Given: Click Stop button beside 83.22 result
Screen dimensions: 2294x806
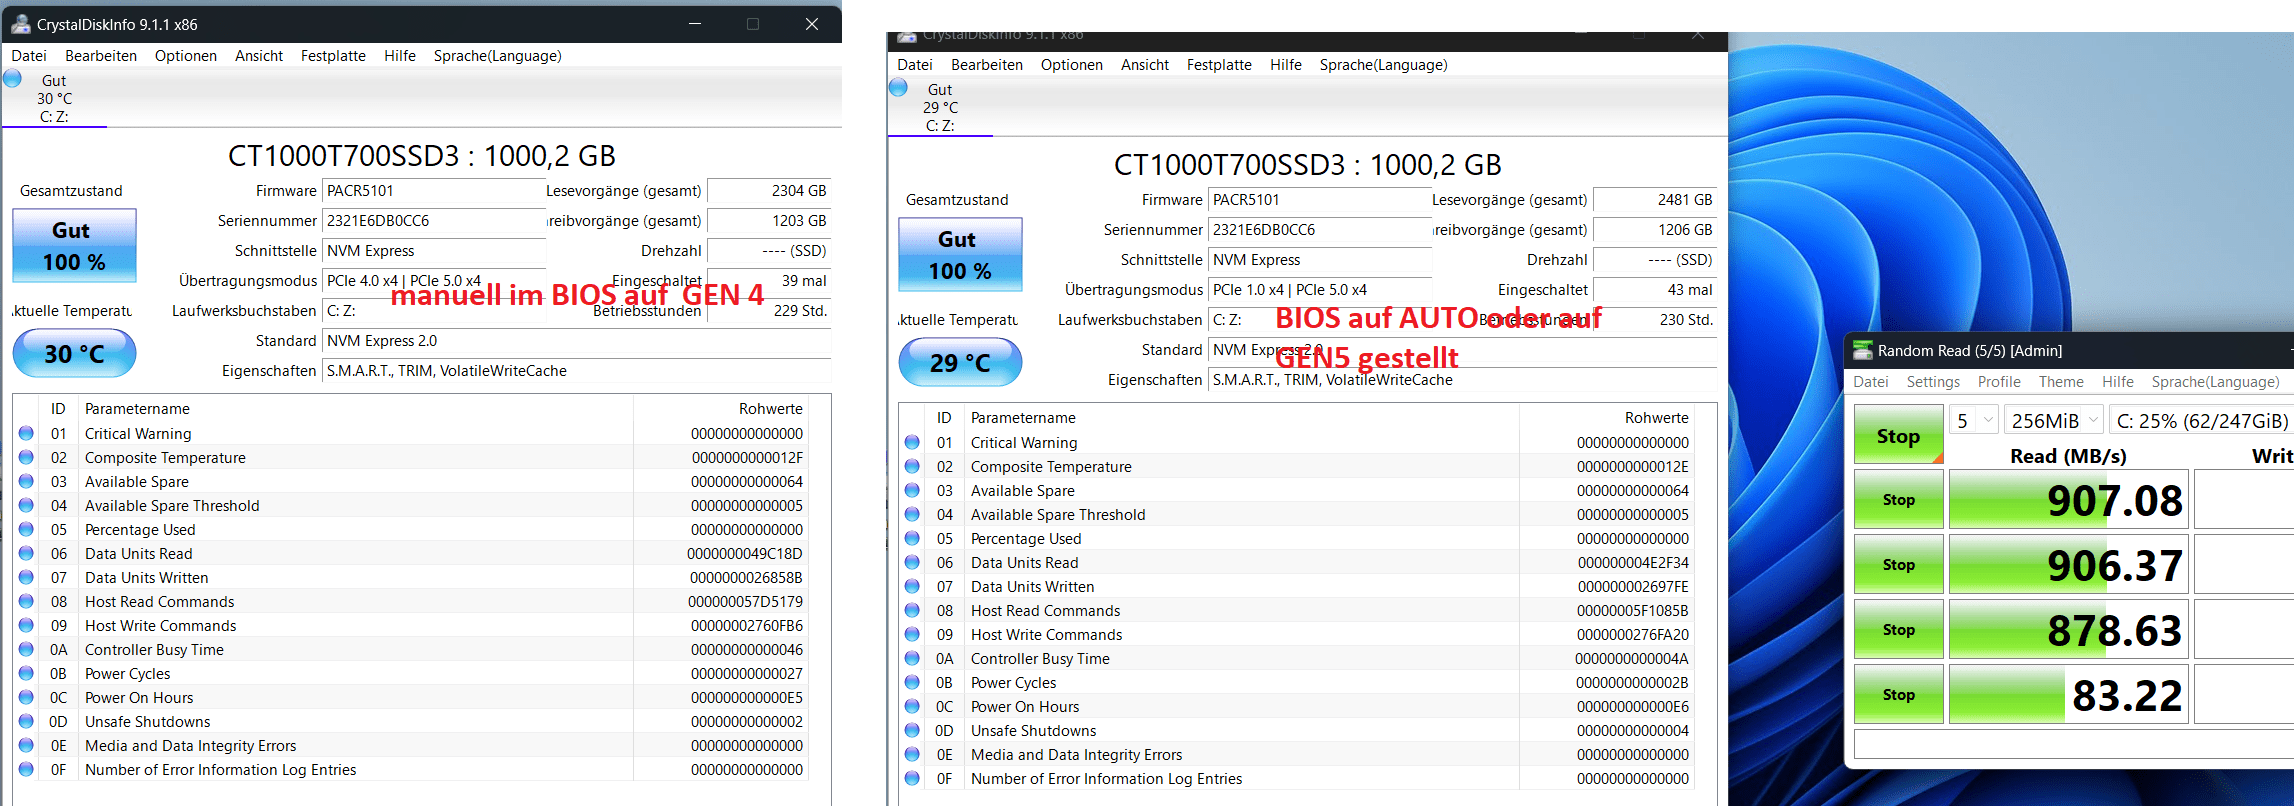Looking at the screenshot, I should (1898, 695).
